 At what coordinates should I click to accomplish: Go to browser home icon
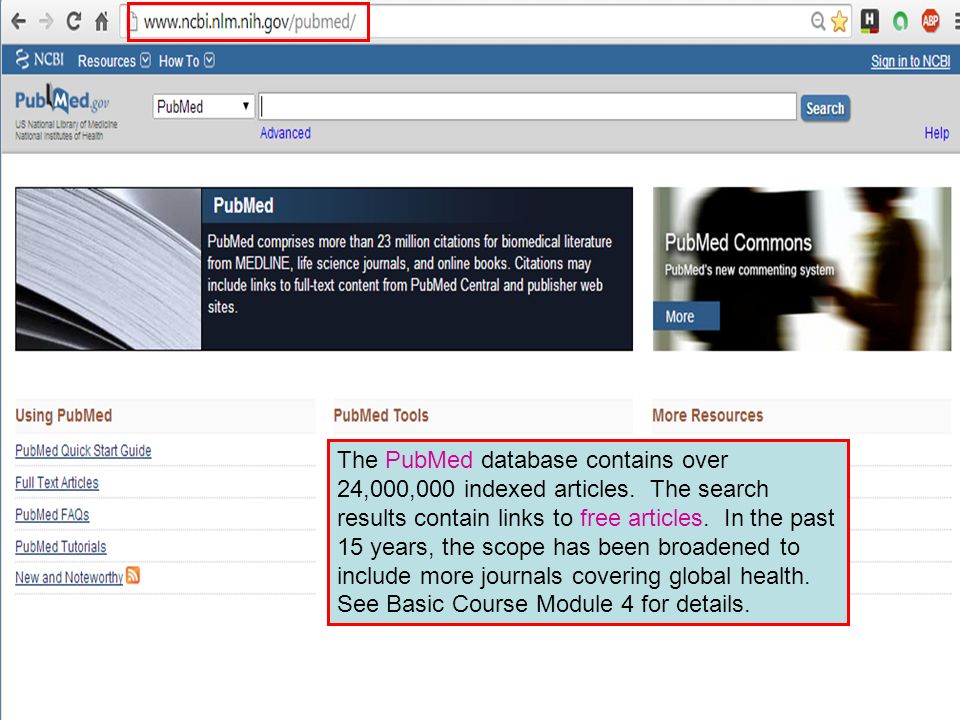tap(102, 21)
